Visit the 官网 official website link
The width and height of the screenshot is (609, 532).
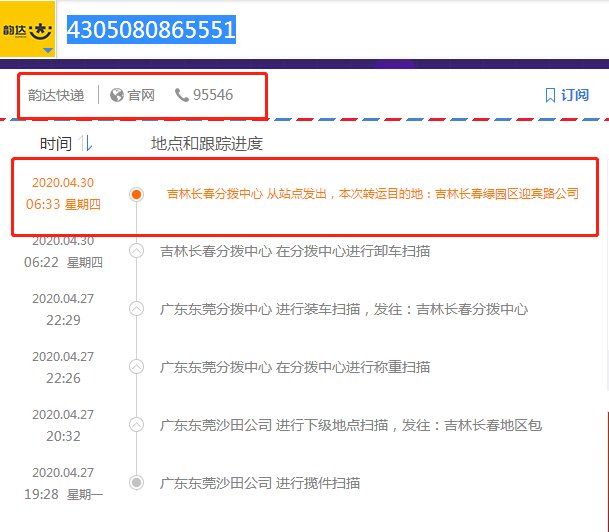(x=141, y=95)
